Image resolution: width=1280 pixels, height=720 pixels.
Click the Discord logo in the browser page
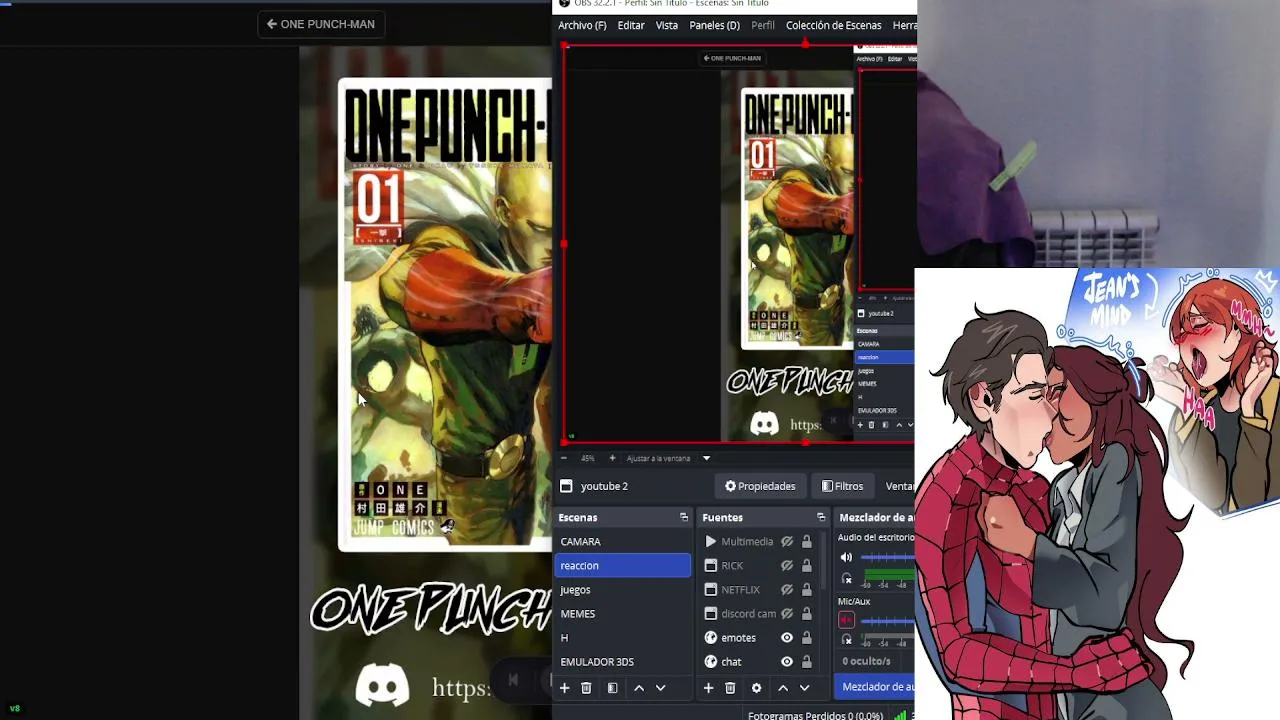(382, 686)
